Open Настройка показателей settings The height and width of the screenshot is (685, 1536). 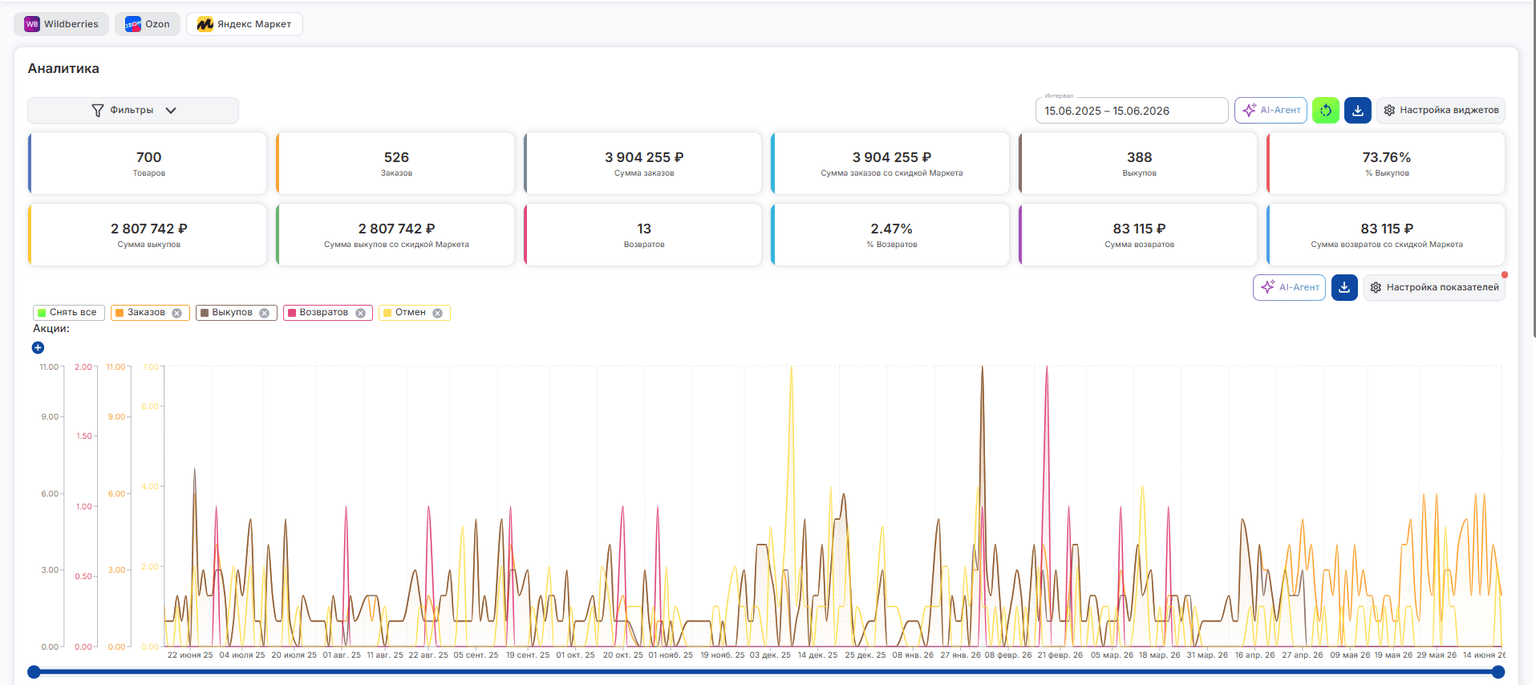[x=1433, y=287]
